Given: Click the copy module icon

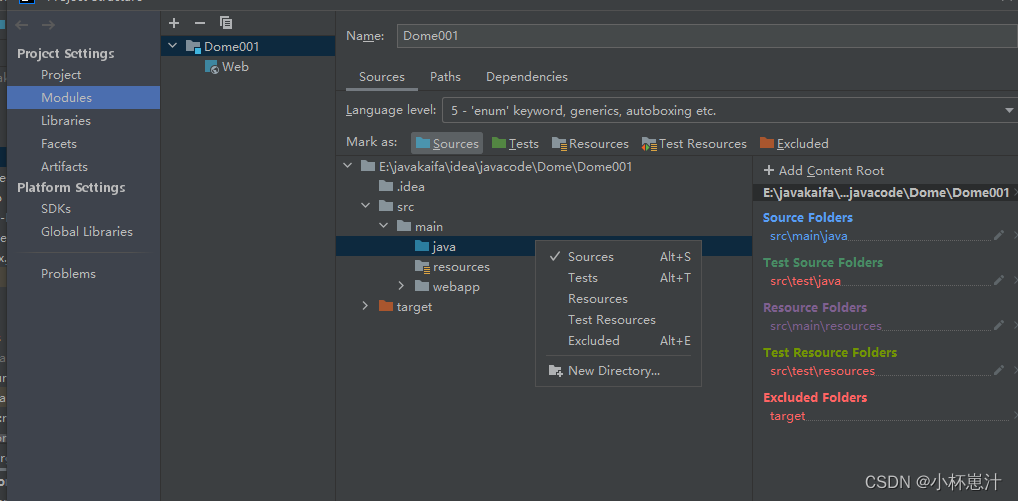Looking at the screenshot, I should 226,23.
